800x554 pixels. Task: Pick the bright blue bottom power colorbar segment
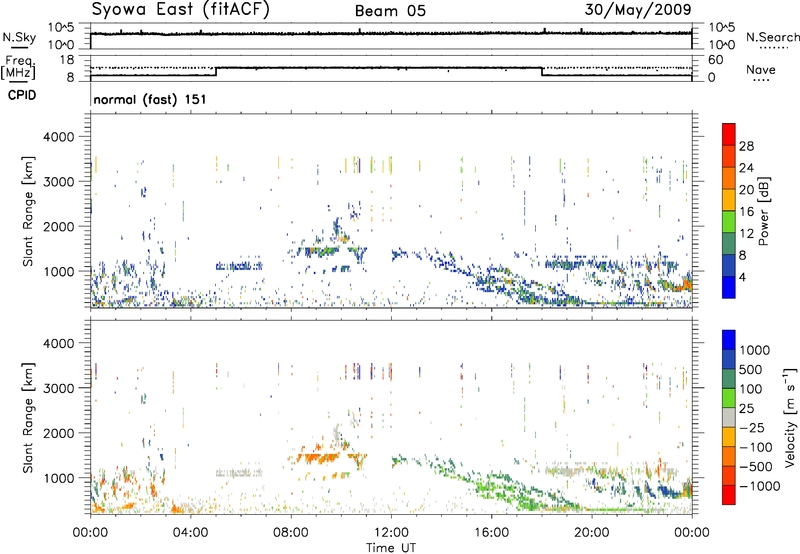[729, 288]
